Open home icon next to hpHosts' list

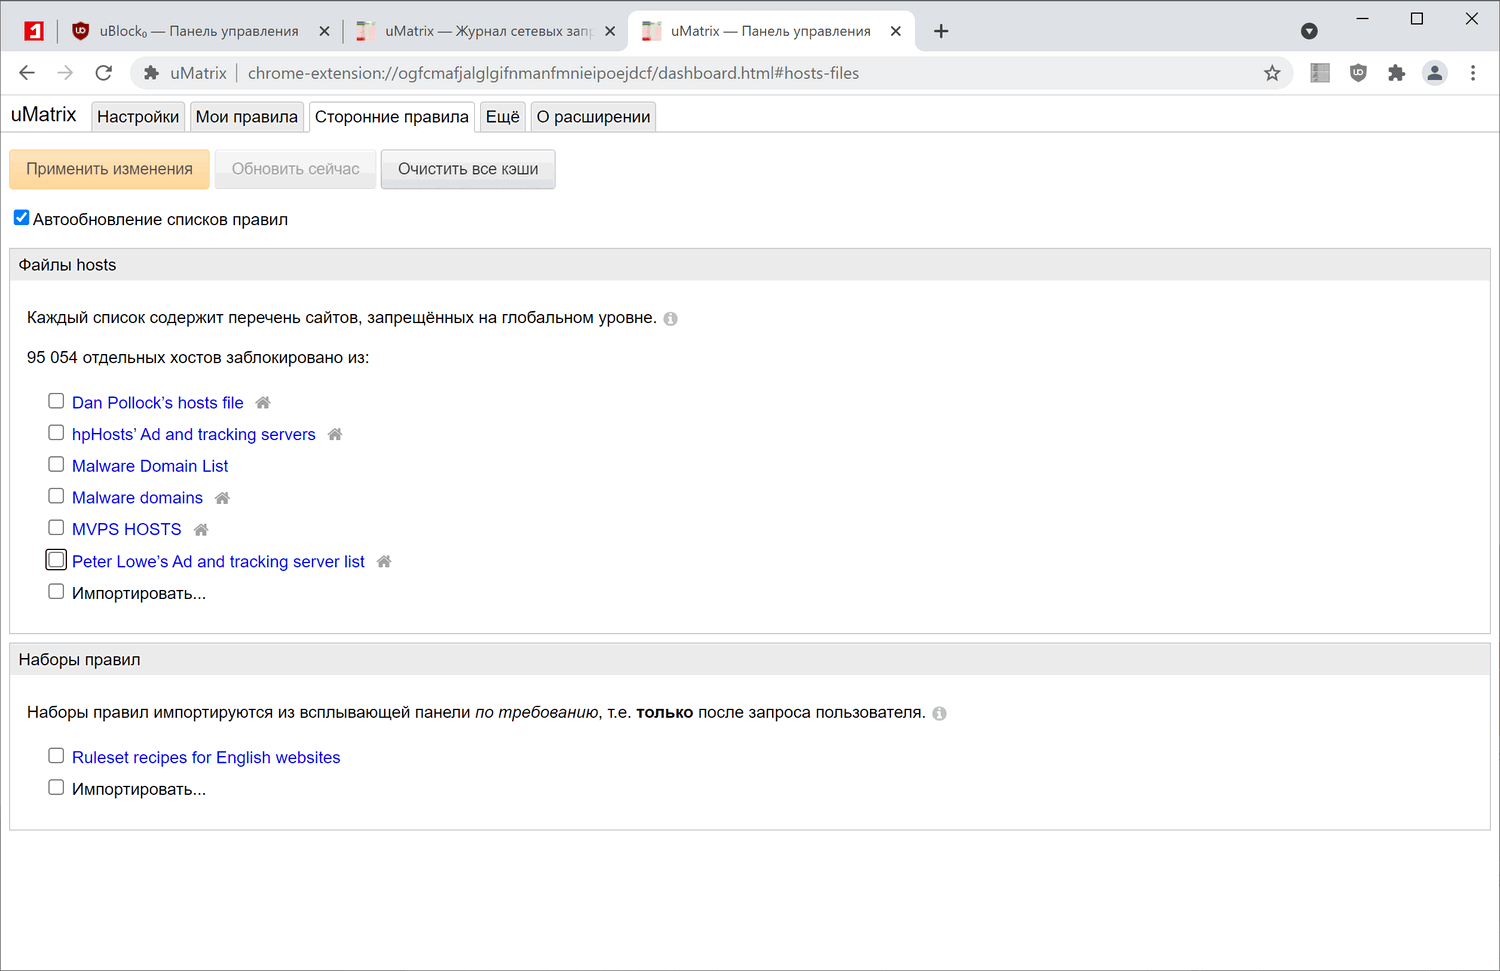pos(335,435)
